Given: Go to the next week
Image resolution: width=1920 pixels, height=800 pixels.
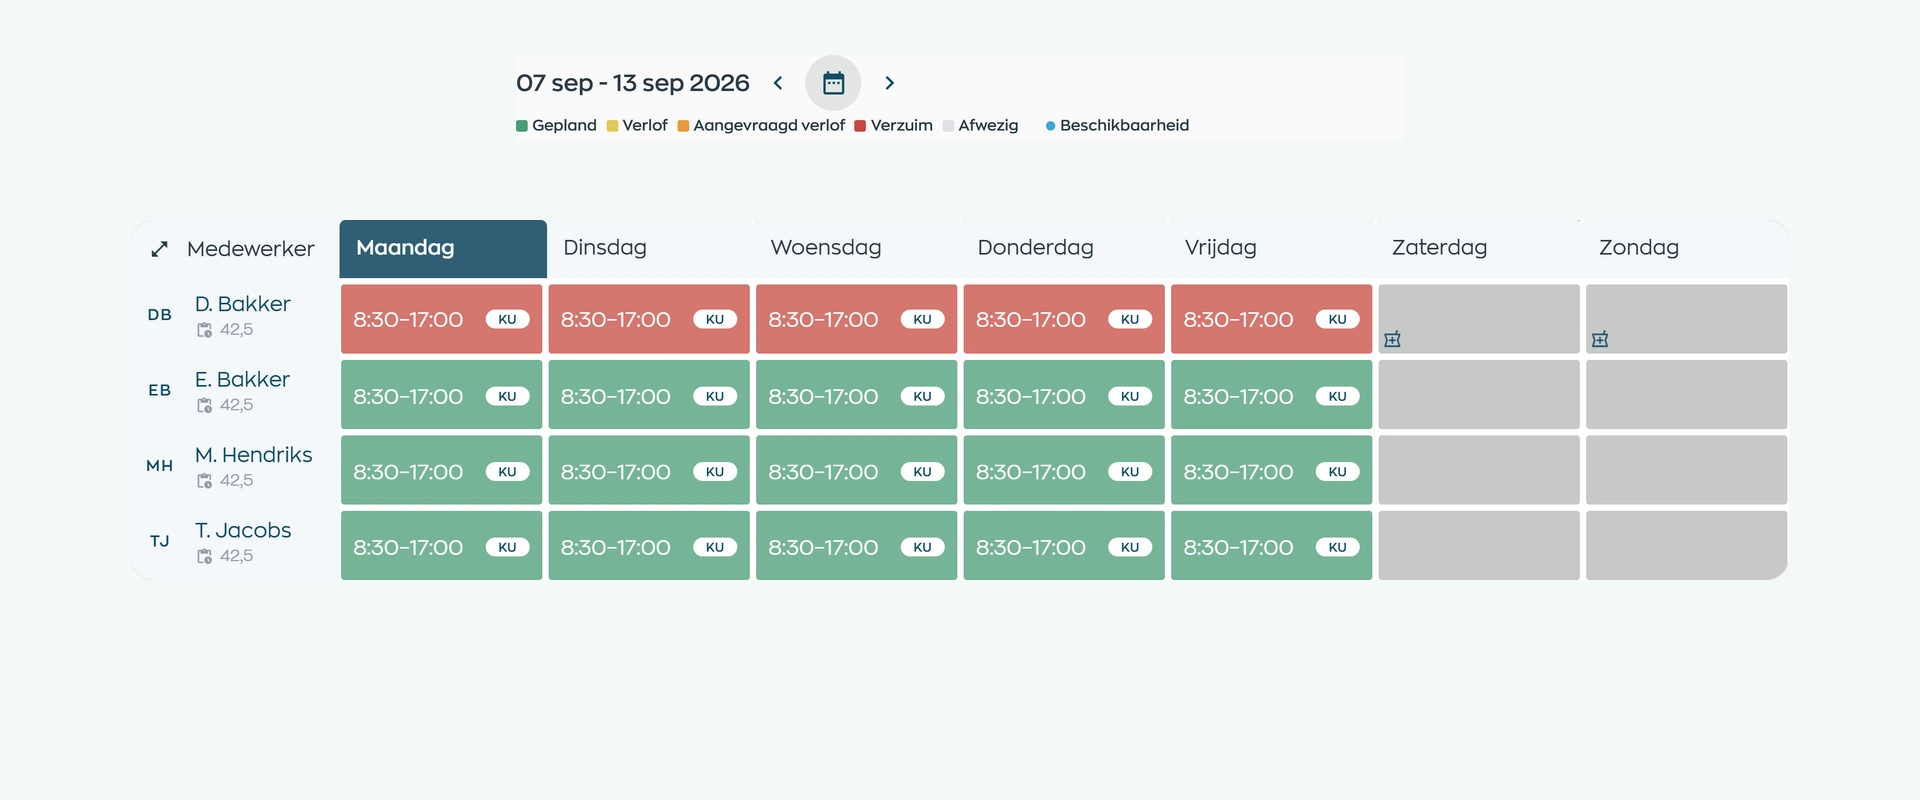Looking at the screenshot, I should 889,83.
